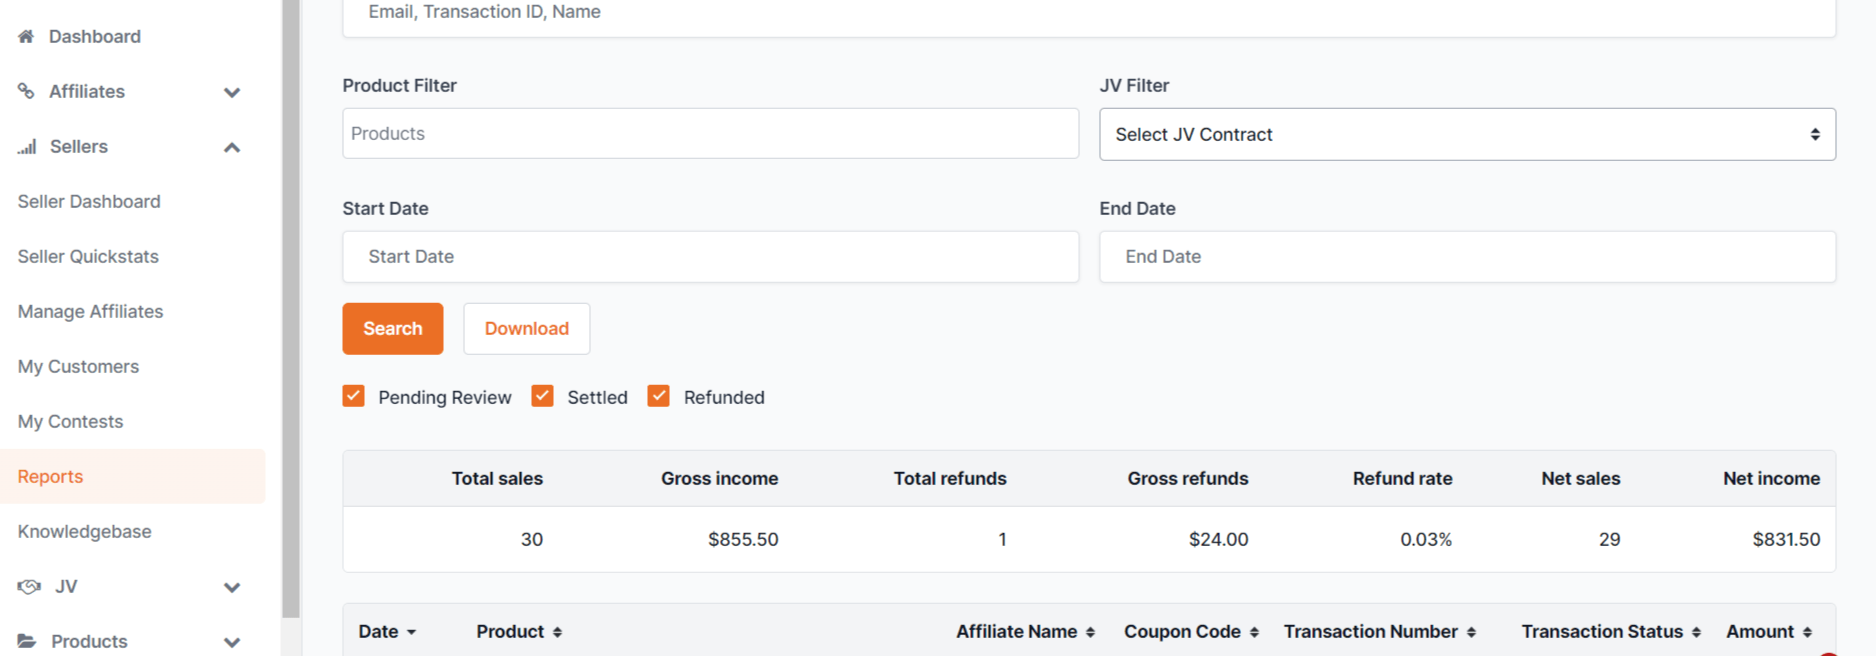Click the Dashboard home icon
The width and height of the screenshot is (1876, 656).
coord(26,36)
